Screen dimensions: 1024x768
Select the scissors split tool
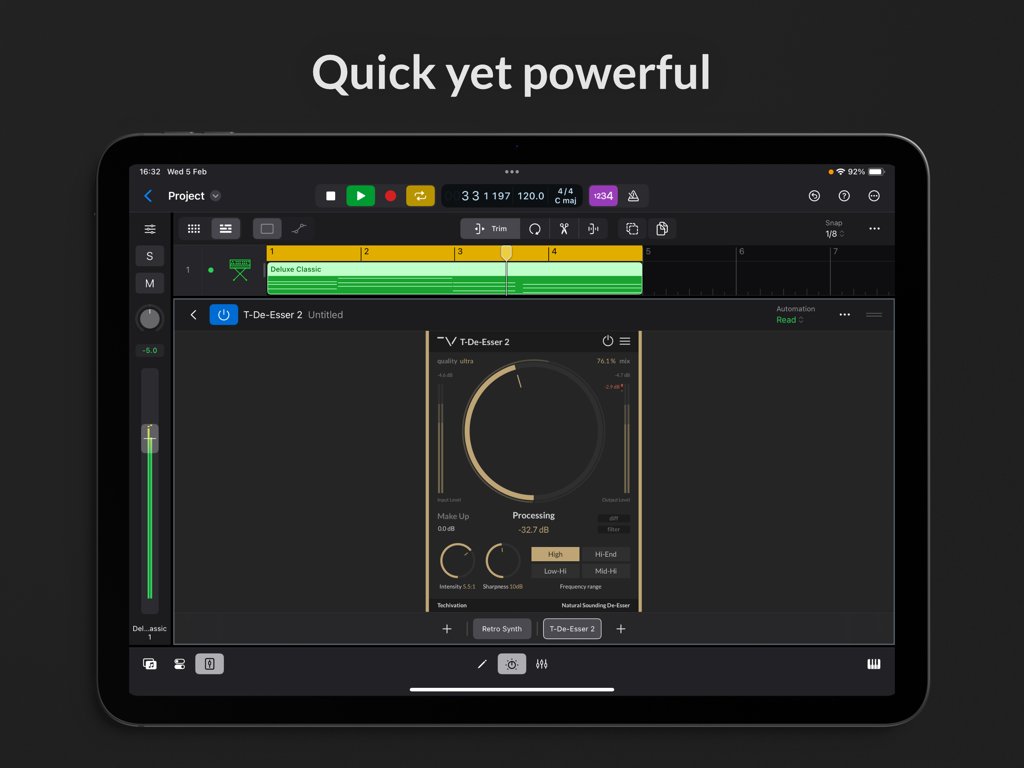(x=563, y=228)
